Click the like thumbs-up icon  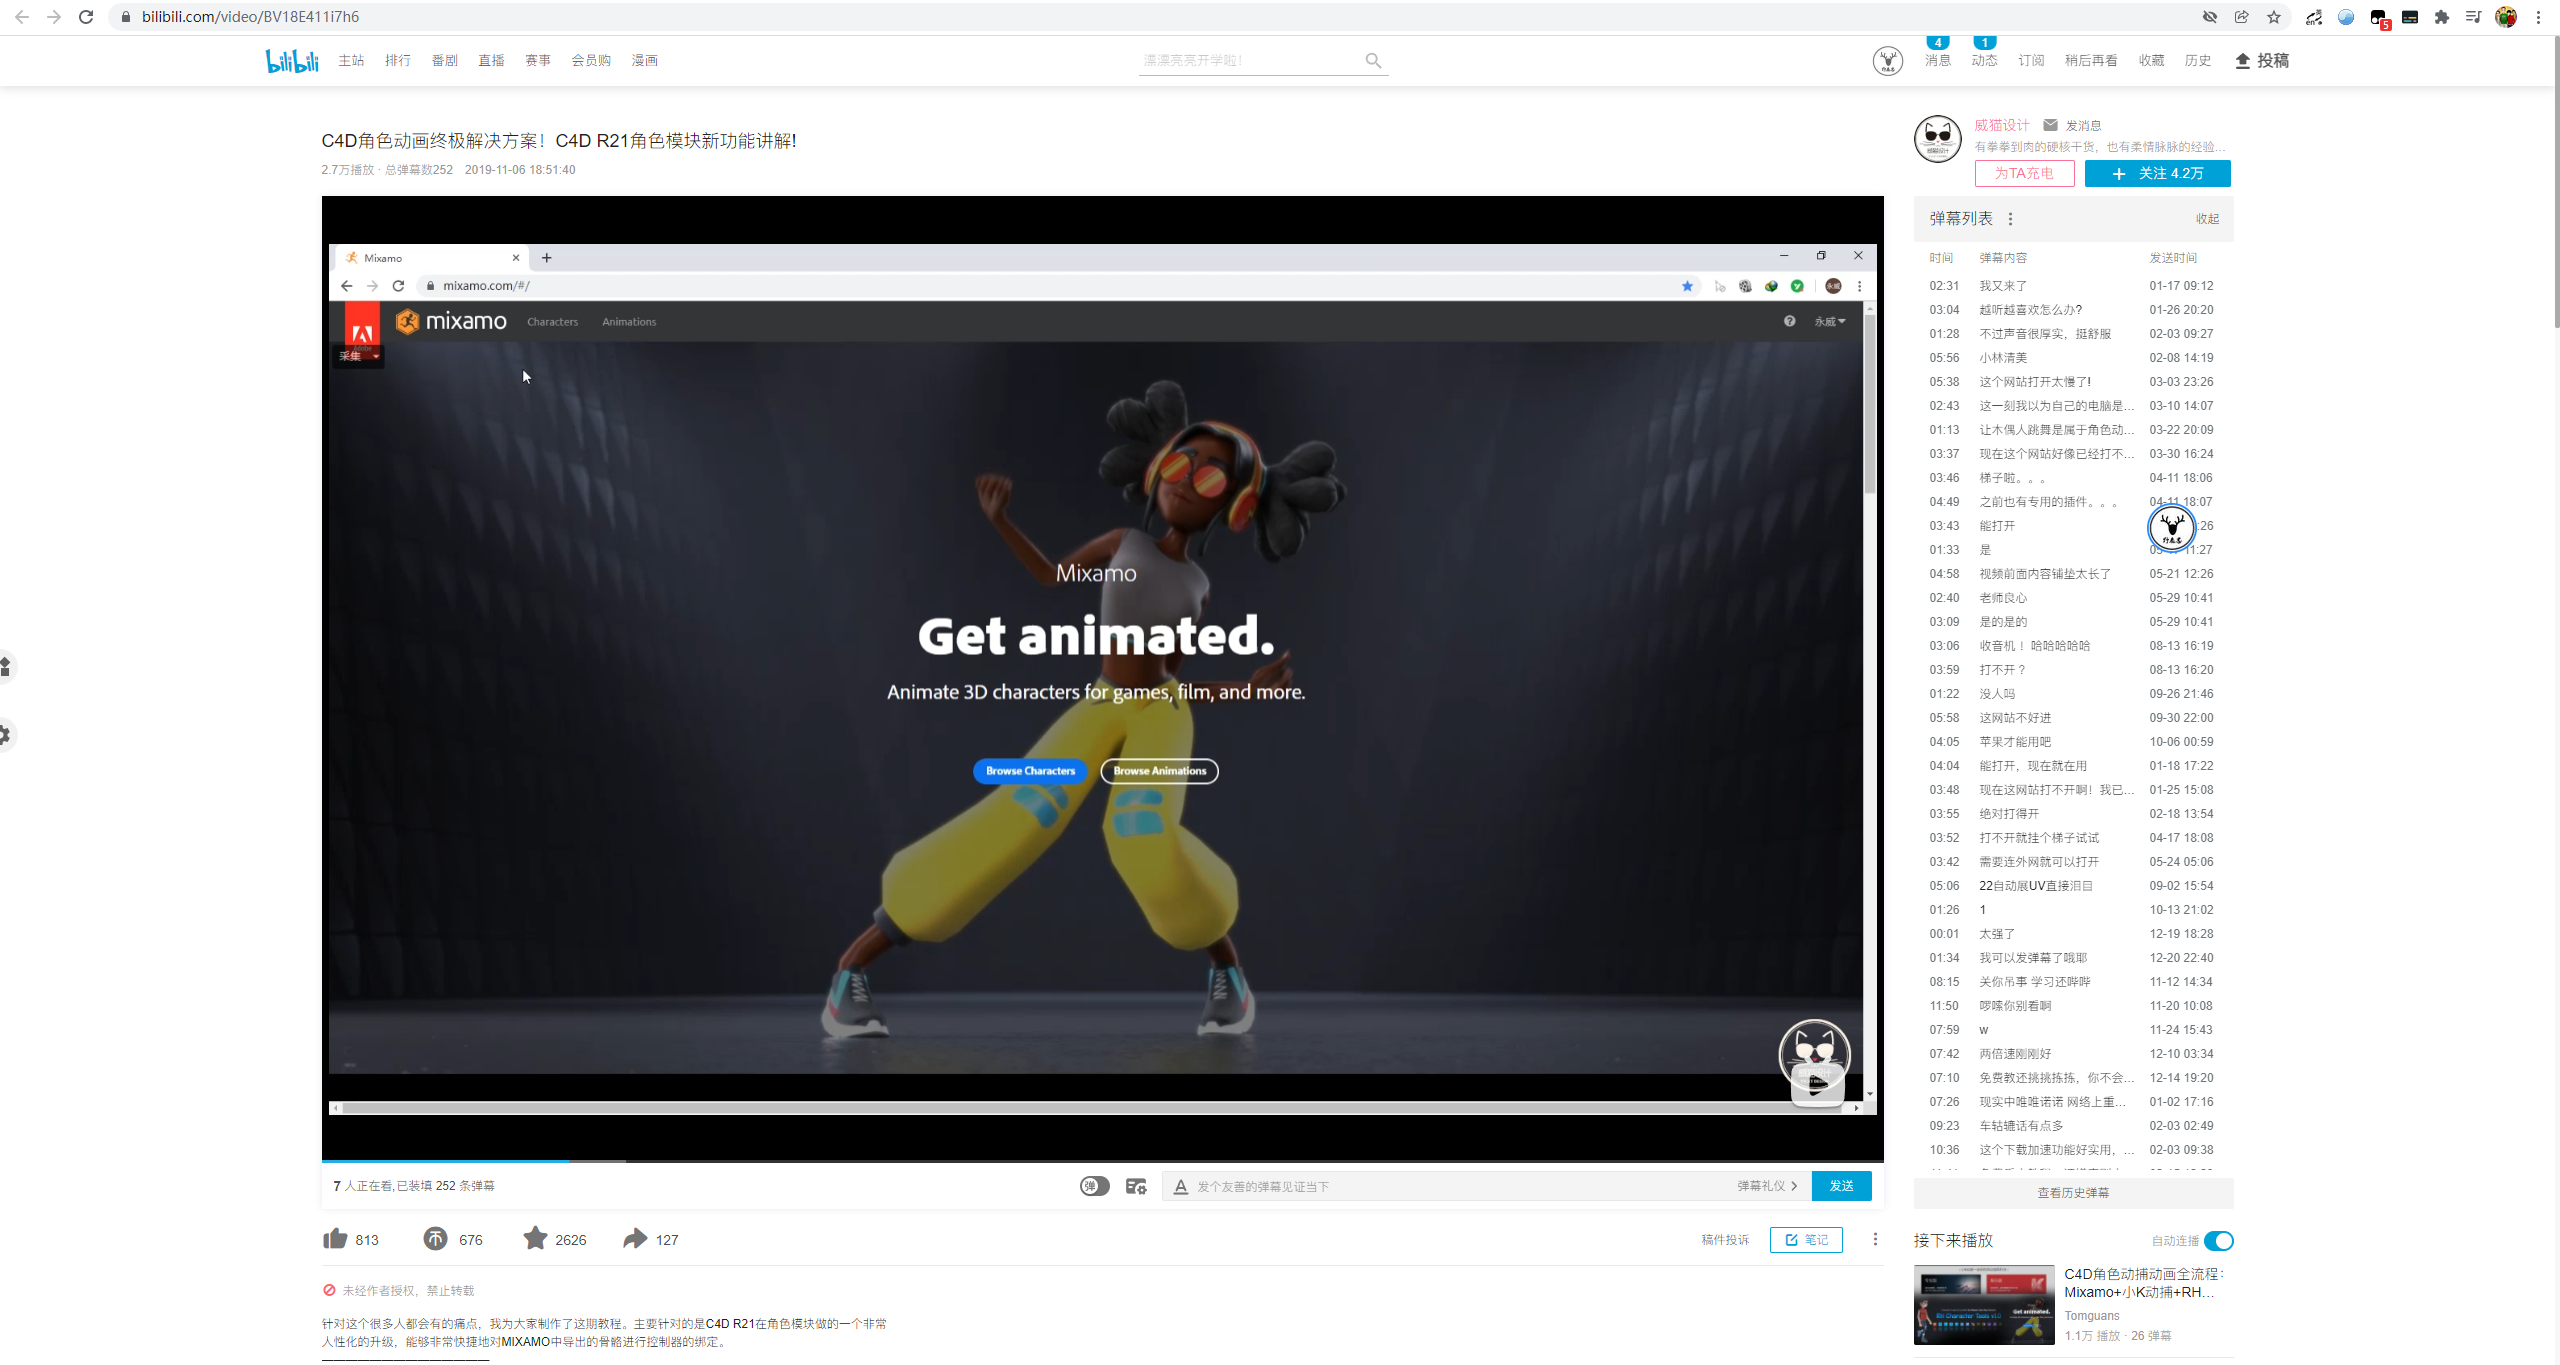[x=335, y=1239]
